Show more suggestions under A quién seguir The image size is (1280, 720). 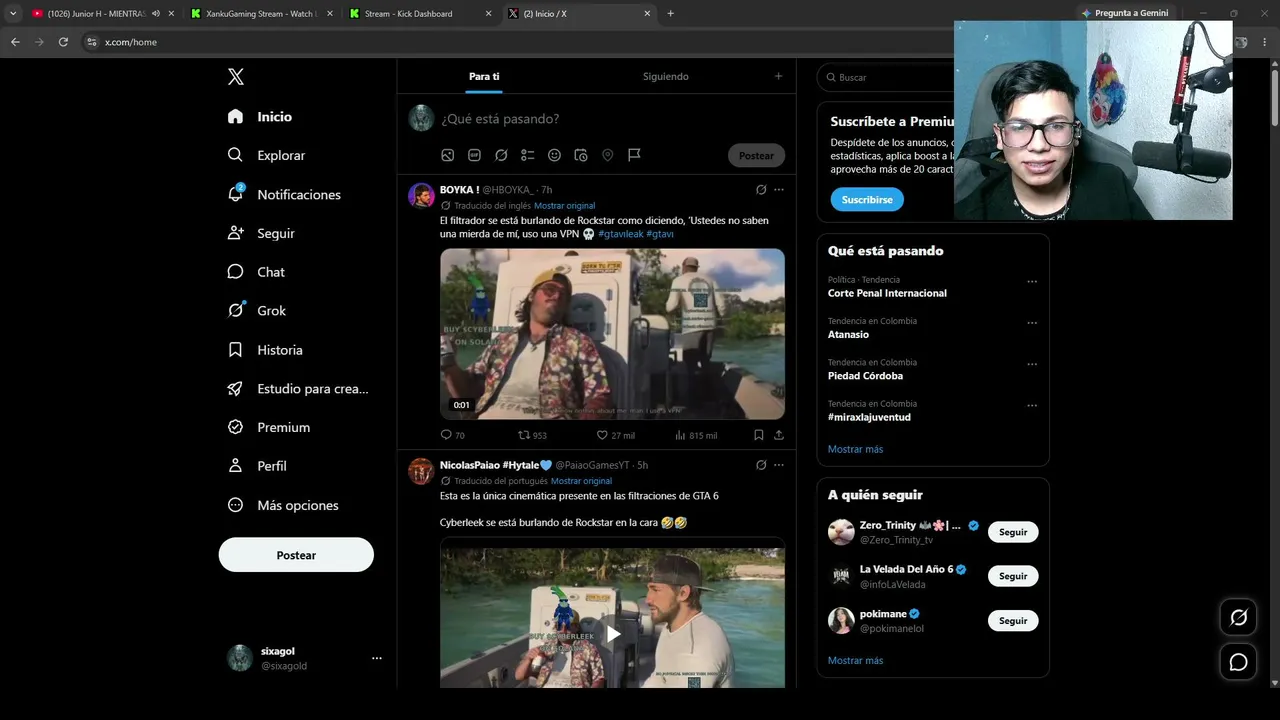click(855, 660)
